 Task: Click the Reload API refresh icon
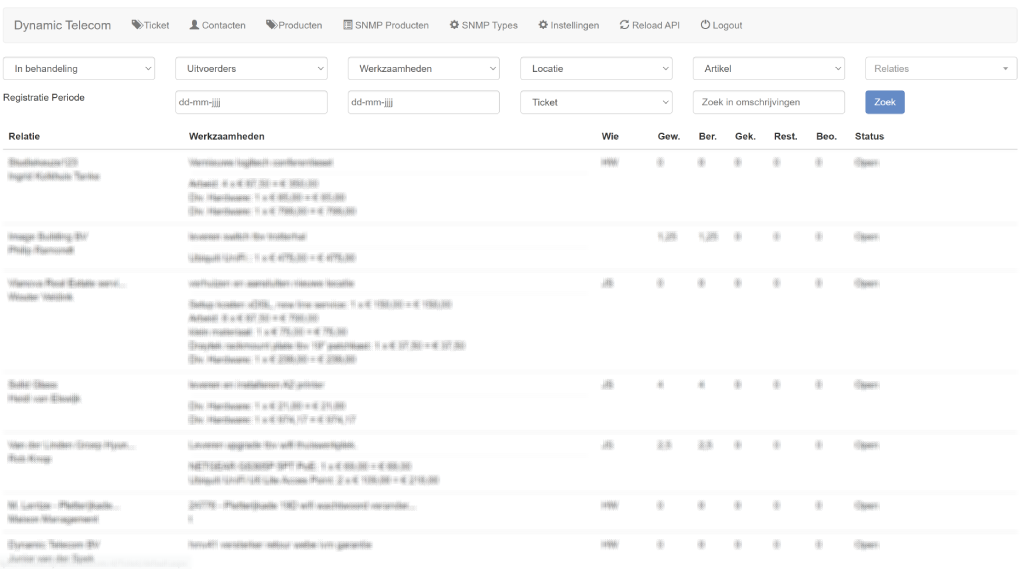click(x=625, y=25)
